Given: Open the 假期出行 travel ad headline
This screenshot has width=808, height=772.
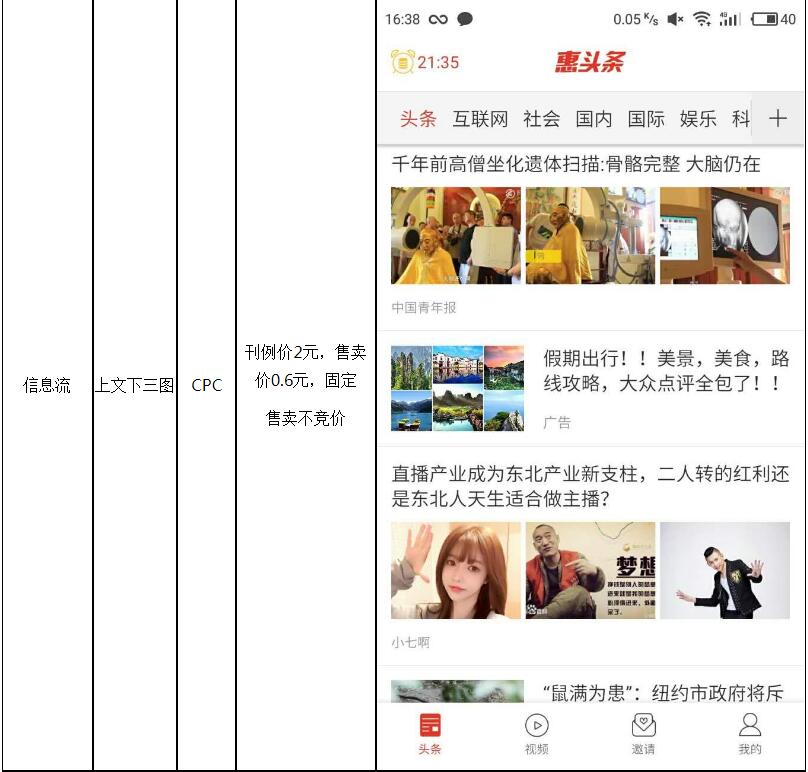Looking at the screenshot, I should click(x=666, y=371).
